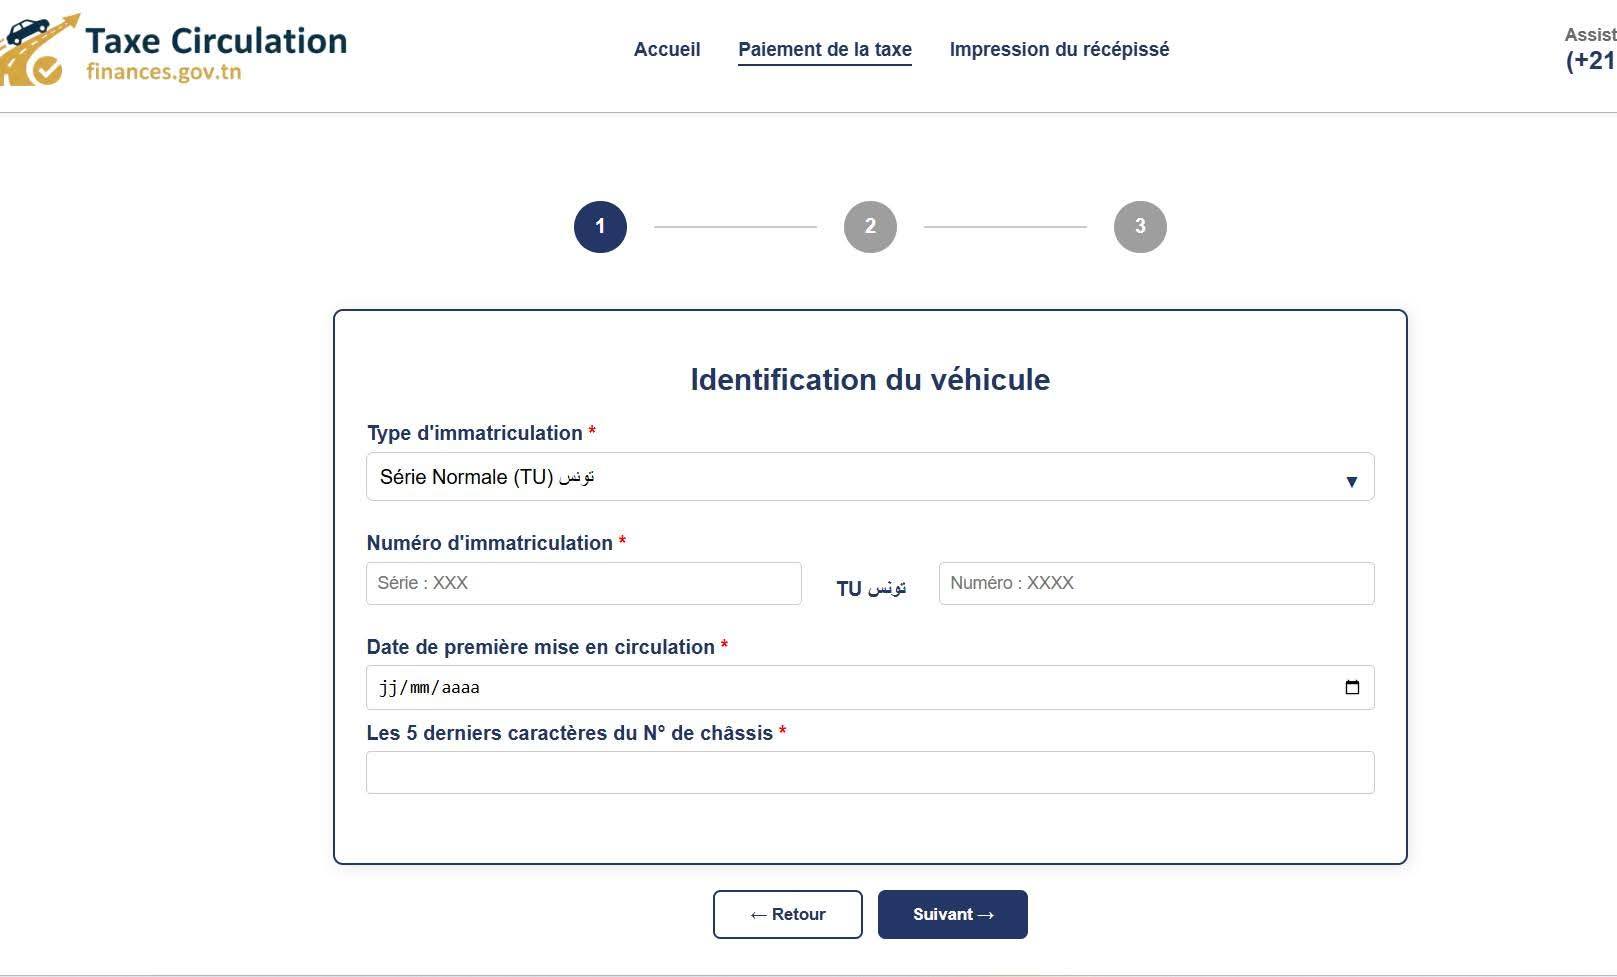Image resolution: width=1617 pixels, height=977 pixels.
Task: Go to the Accueil page
Action: (x=667, y=49)
